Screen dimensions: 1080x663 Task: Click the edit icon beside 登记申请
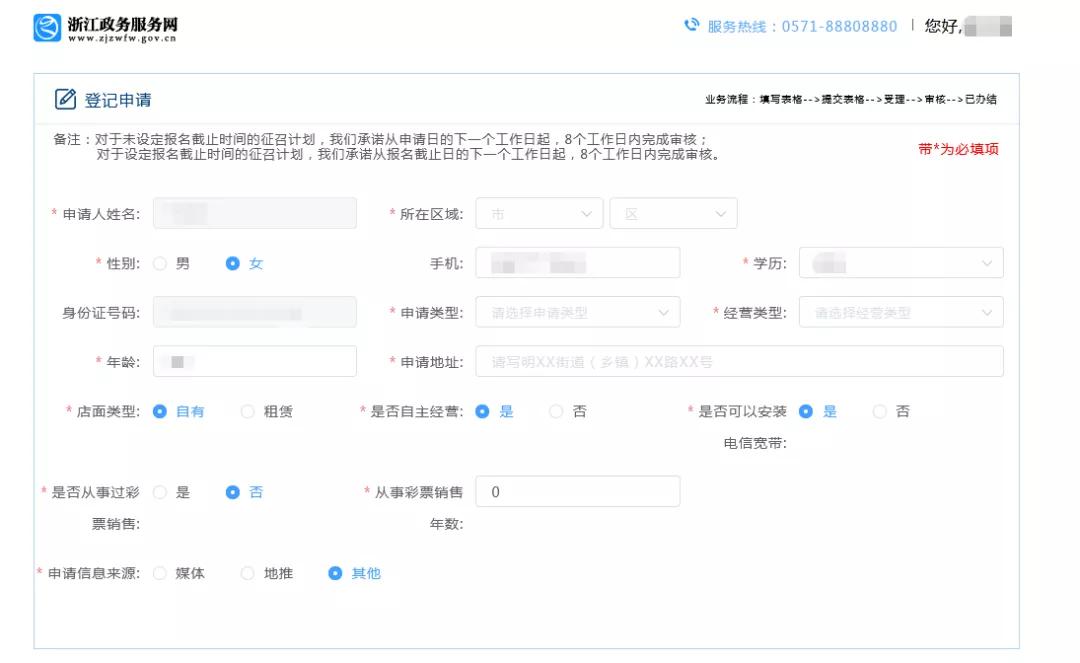pyautogui.click(x=63, y=98)
